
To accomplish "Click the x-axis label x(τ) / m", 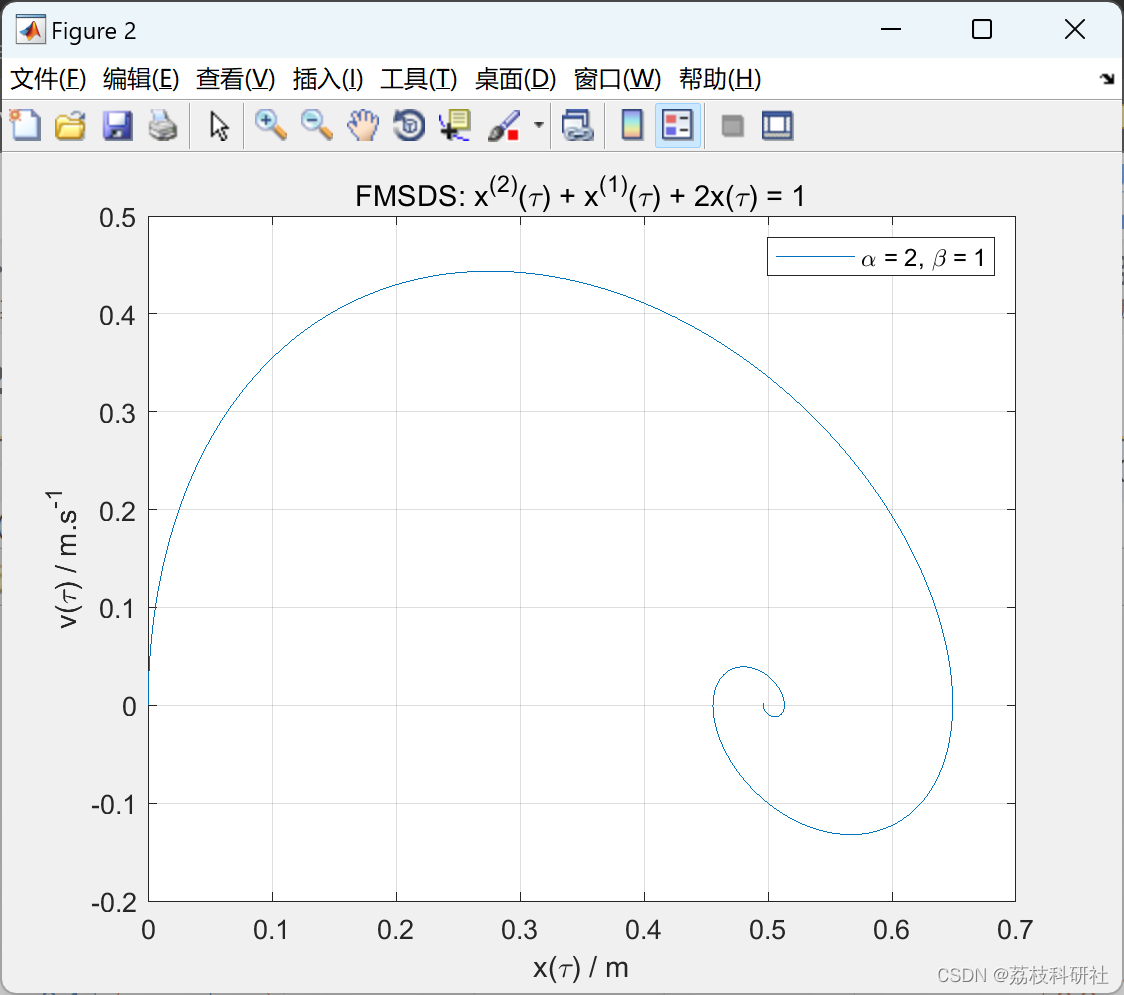I will 581,968.
